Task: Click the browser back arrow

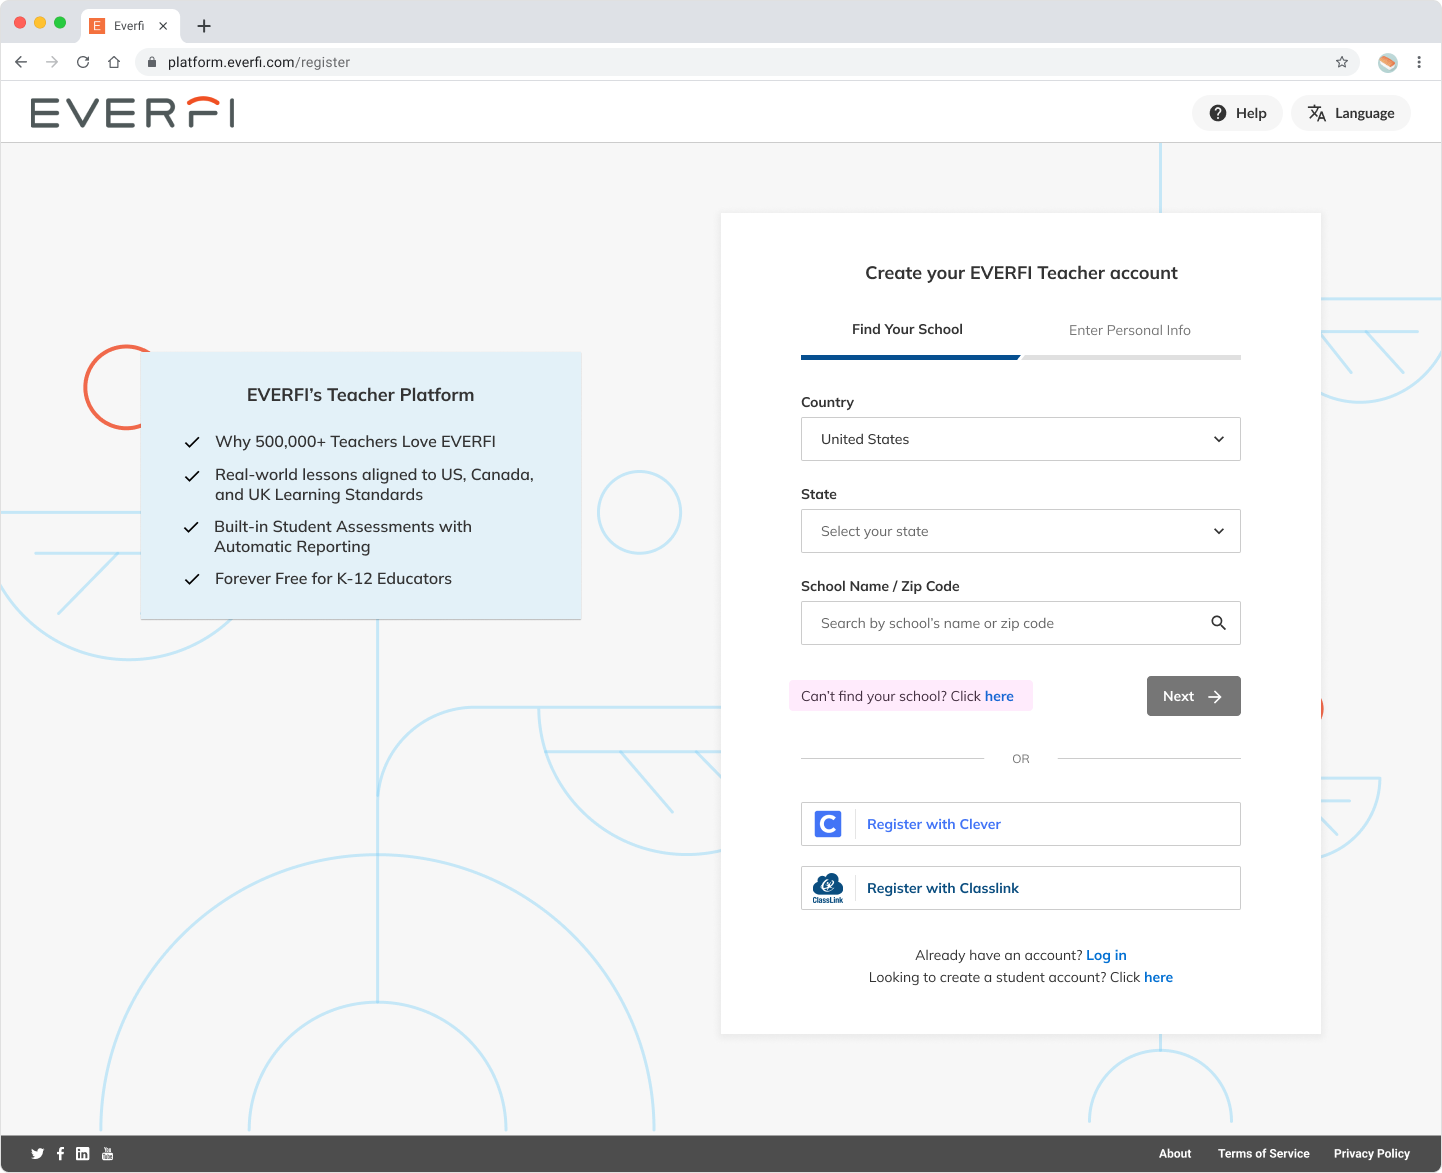Action: click(21, 62)
